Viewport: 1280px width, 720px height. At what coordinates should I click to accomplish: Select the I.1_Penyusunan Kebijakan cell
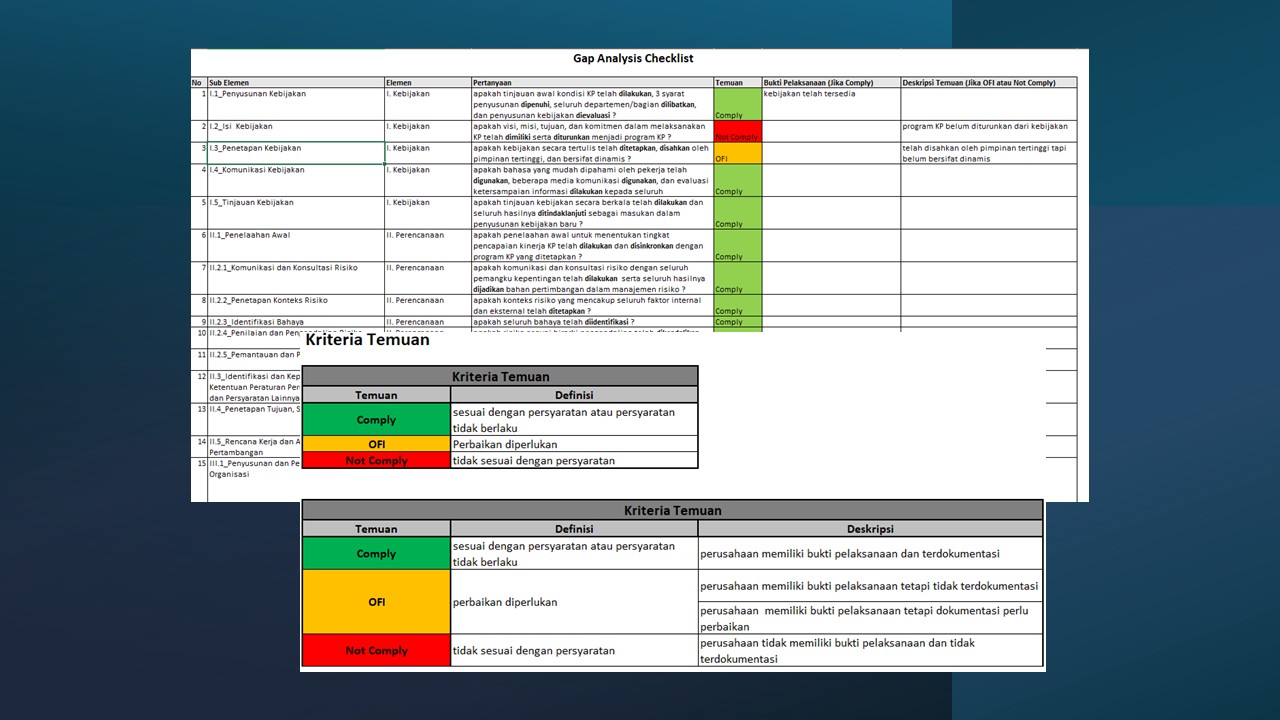pos(295,104)
